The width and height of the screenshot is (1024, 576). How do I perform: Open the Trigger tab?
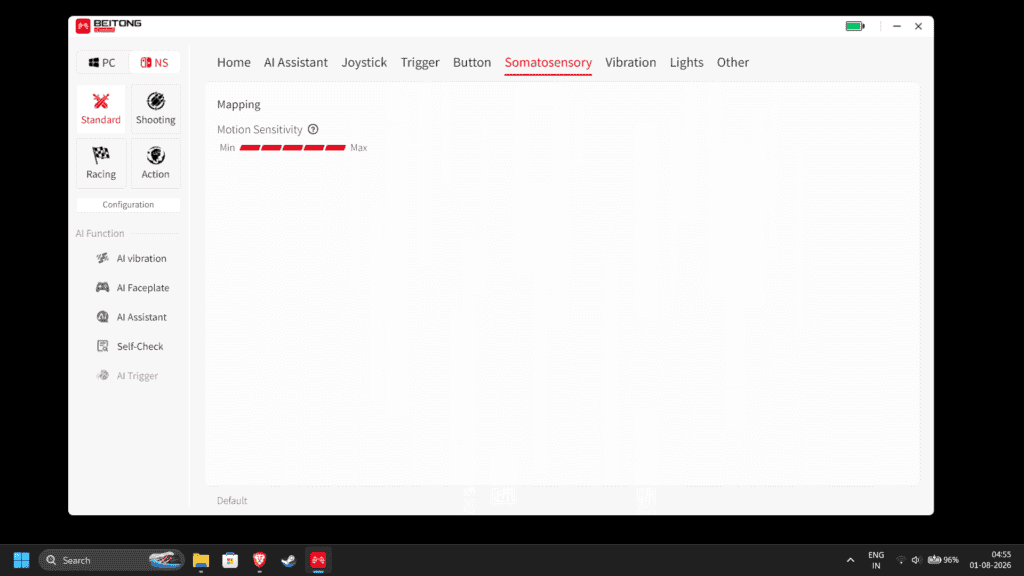[420, 63]
